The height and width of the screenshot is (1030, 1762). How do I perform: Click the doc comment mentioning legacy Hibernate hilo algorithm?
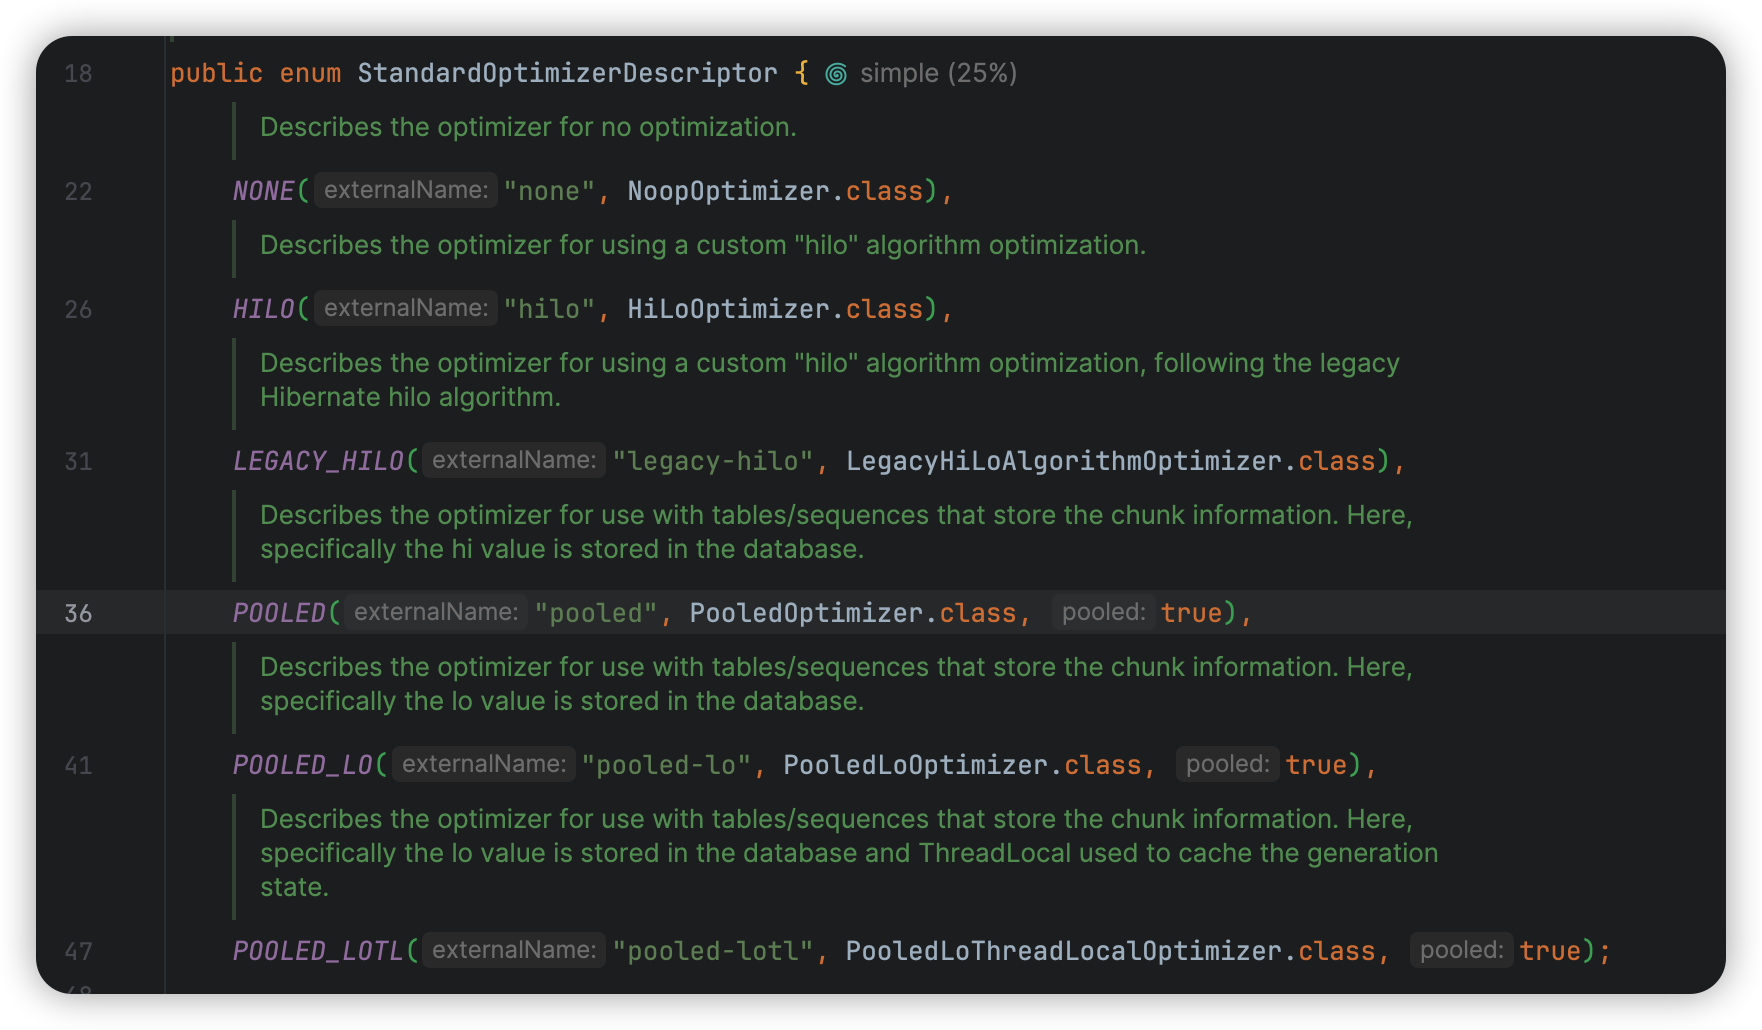tap(829, 380)
